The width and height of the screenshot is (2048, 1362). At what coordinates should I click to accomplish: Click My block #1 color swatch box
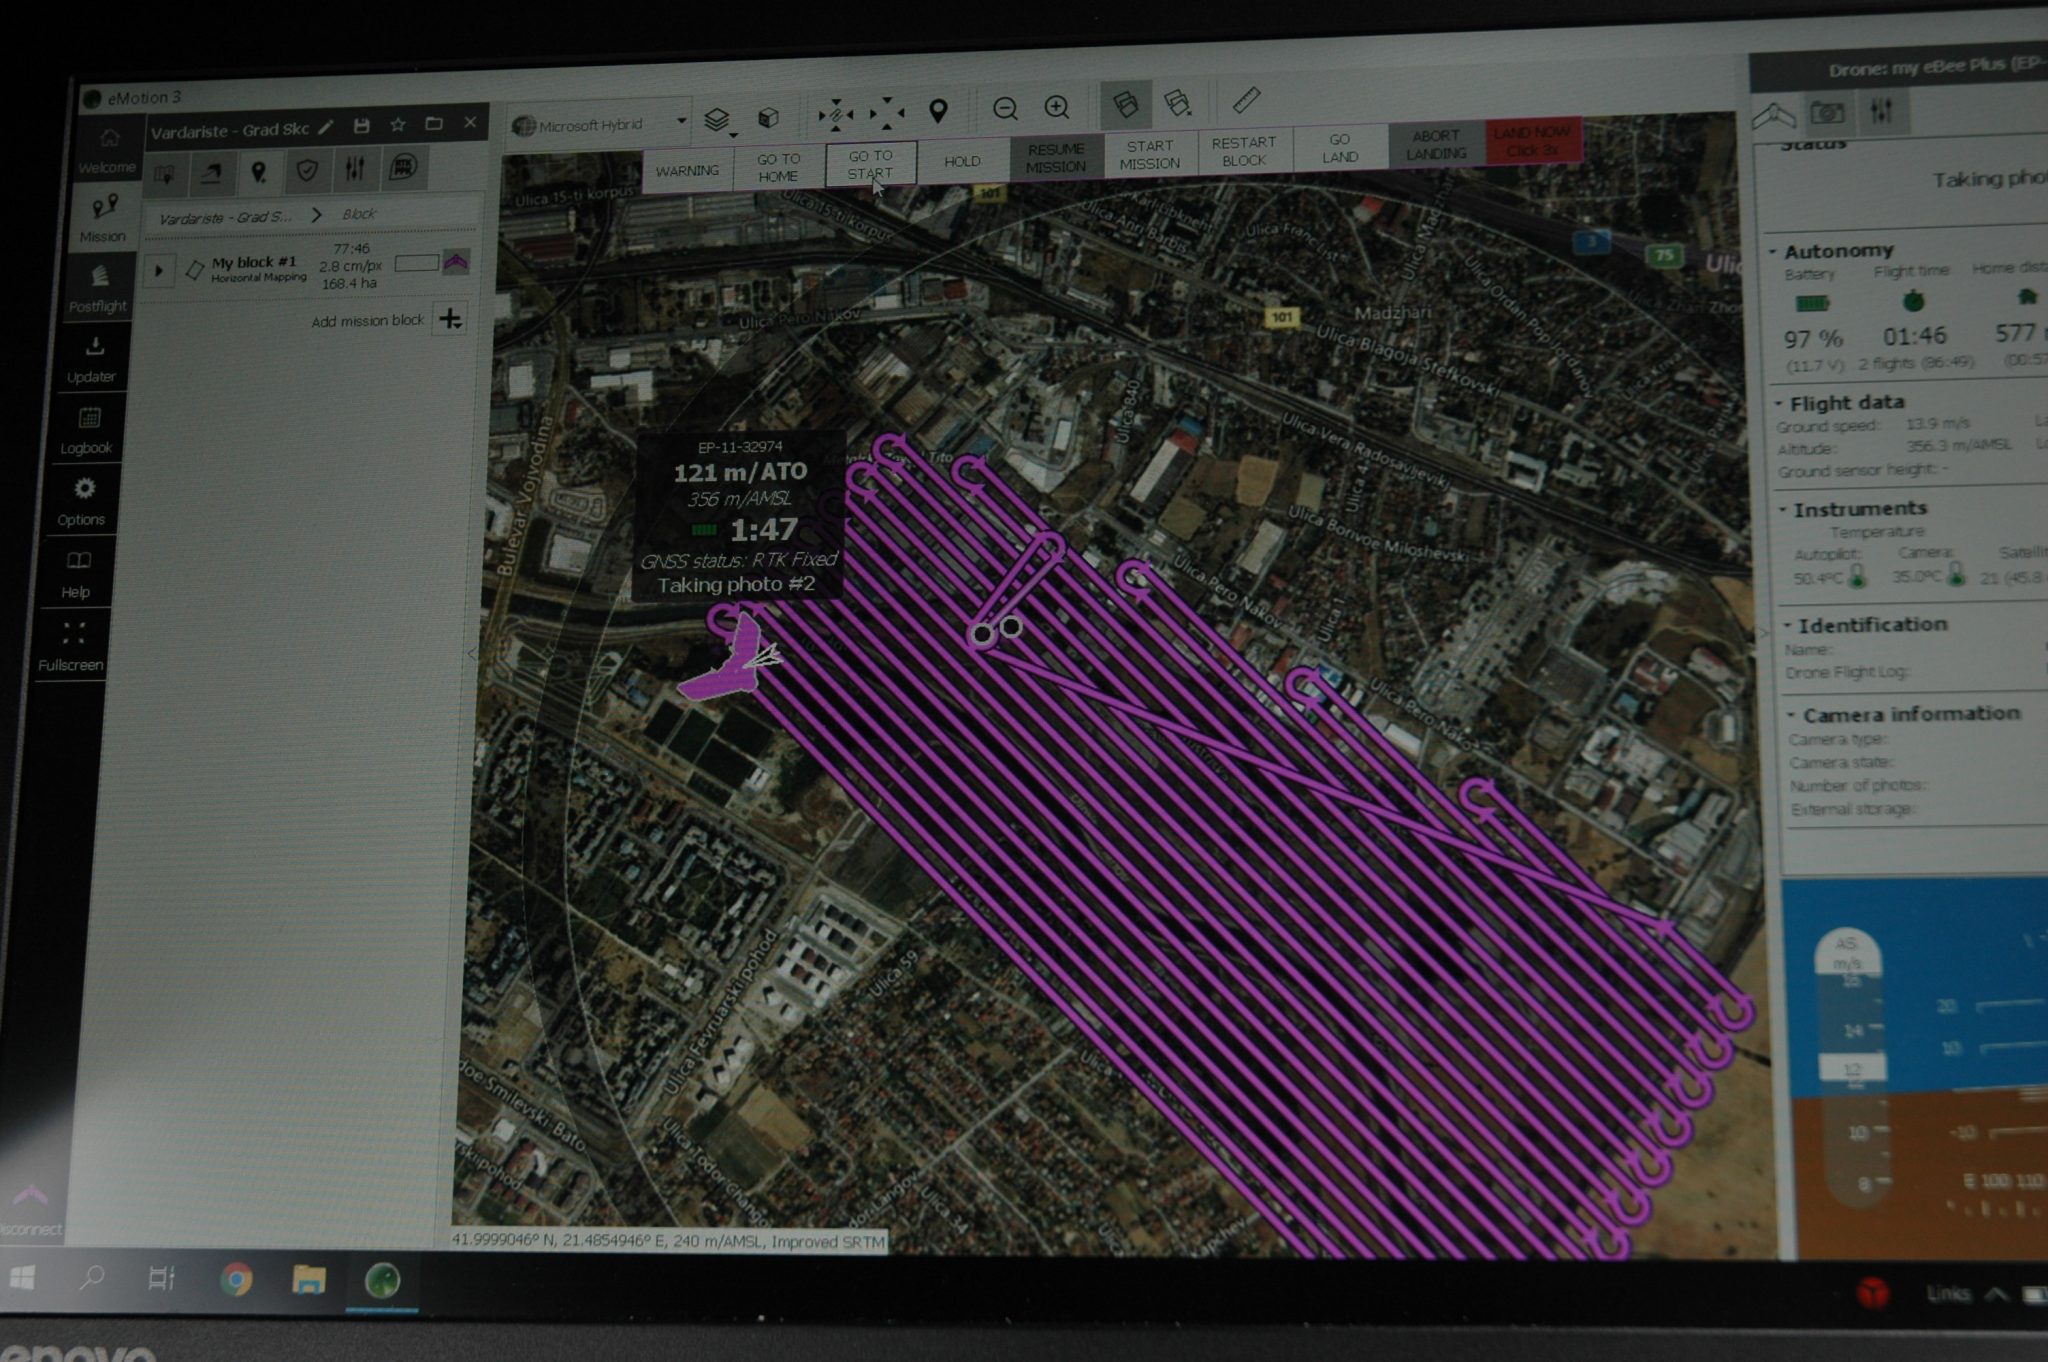pos(417,263)
